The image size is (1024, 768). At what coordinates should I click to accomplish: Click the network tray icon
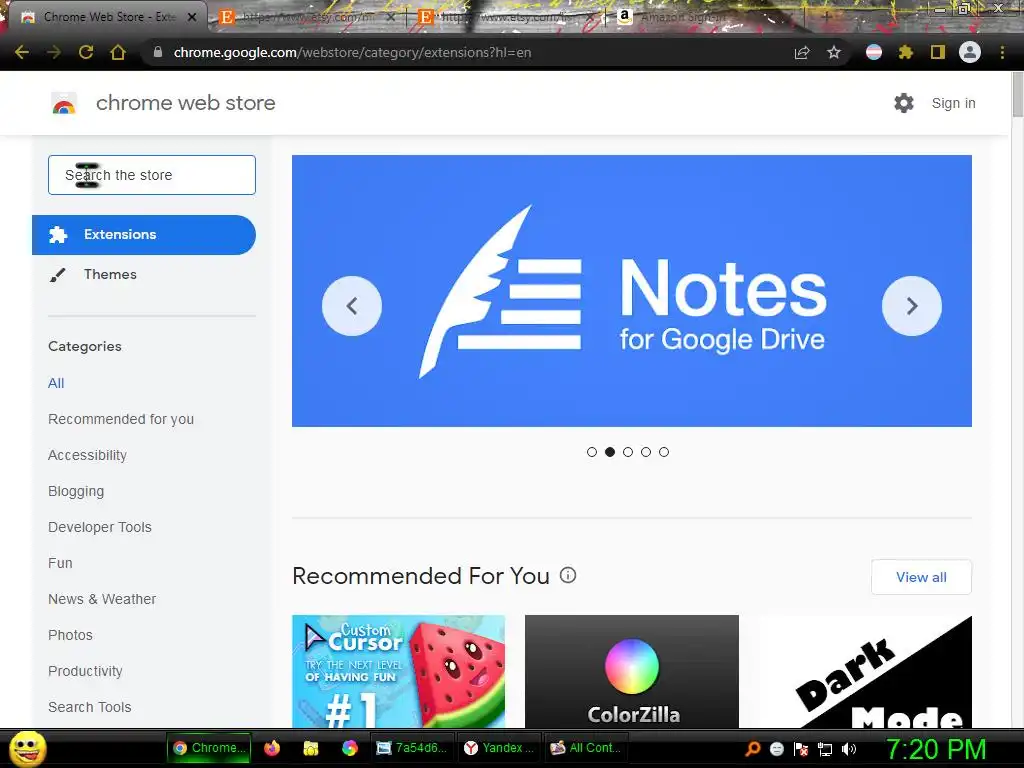(825, 748)
